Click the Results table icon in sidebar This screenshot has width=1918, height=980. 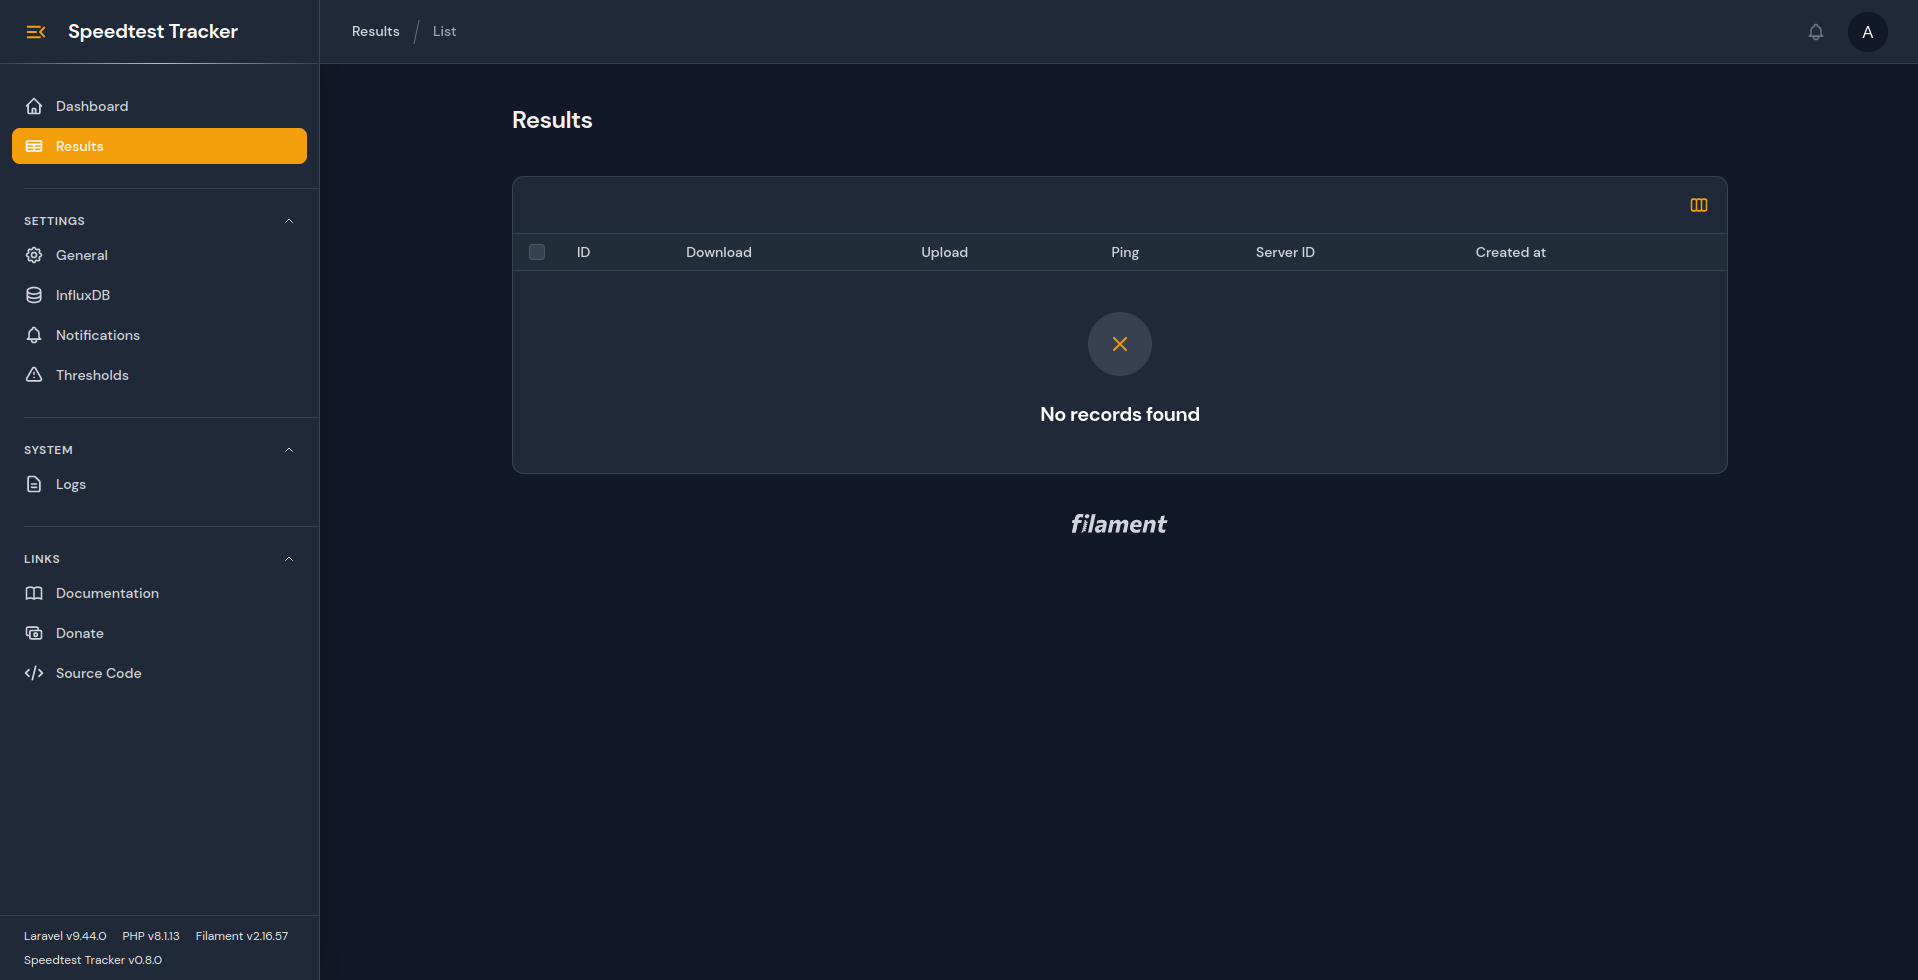[x=34, y=146]
